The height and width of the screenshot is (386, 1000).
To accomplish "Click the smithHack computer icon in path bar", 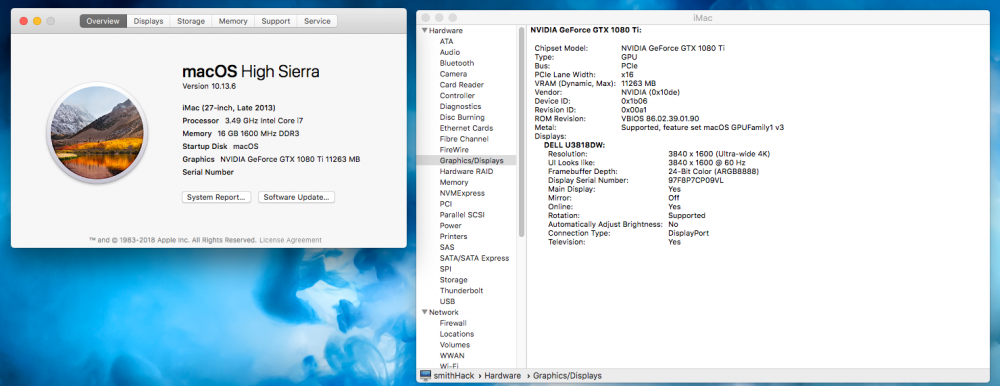I will click(x=425, y=376).
